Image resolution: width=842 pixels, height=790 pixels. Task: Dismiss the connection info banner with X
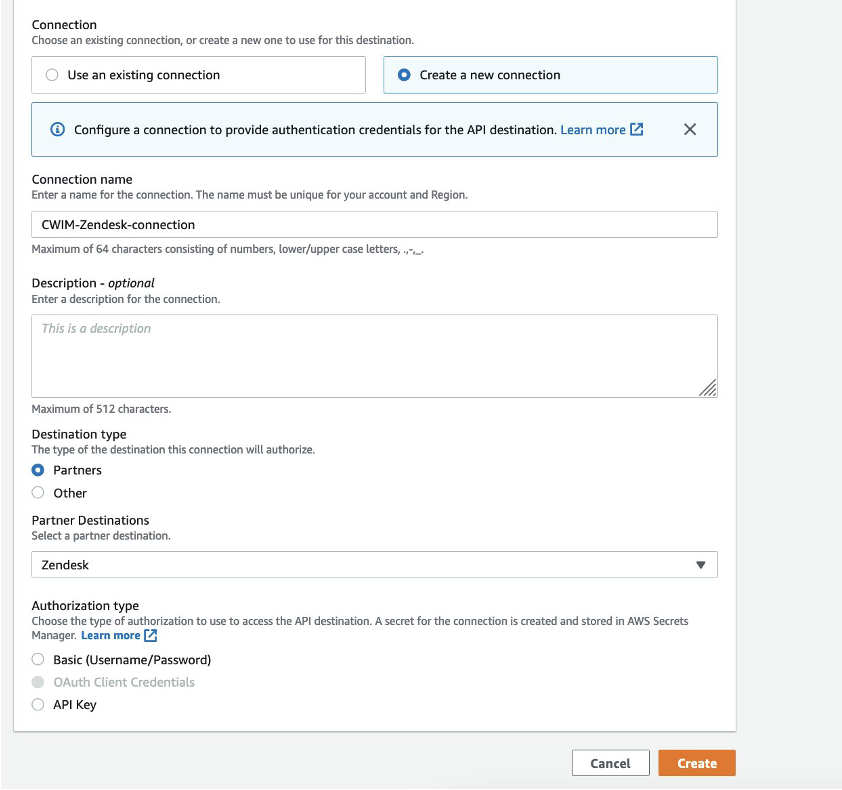point(689,129)
